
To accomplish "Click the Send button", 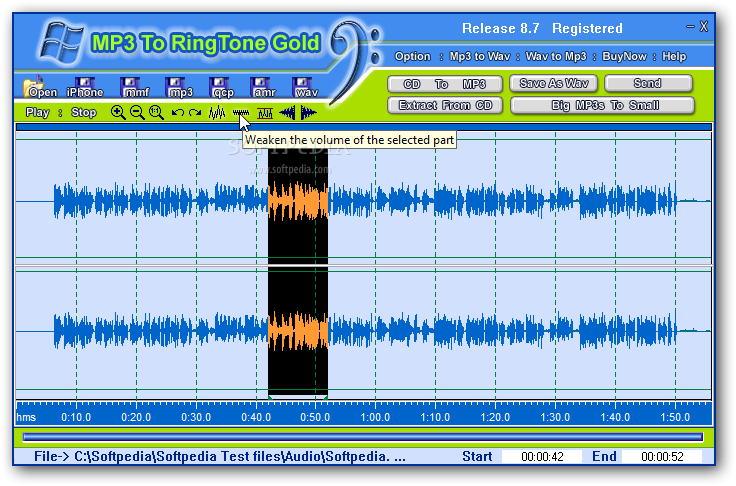I will [x=648, y=84].
